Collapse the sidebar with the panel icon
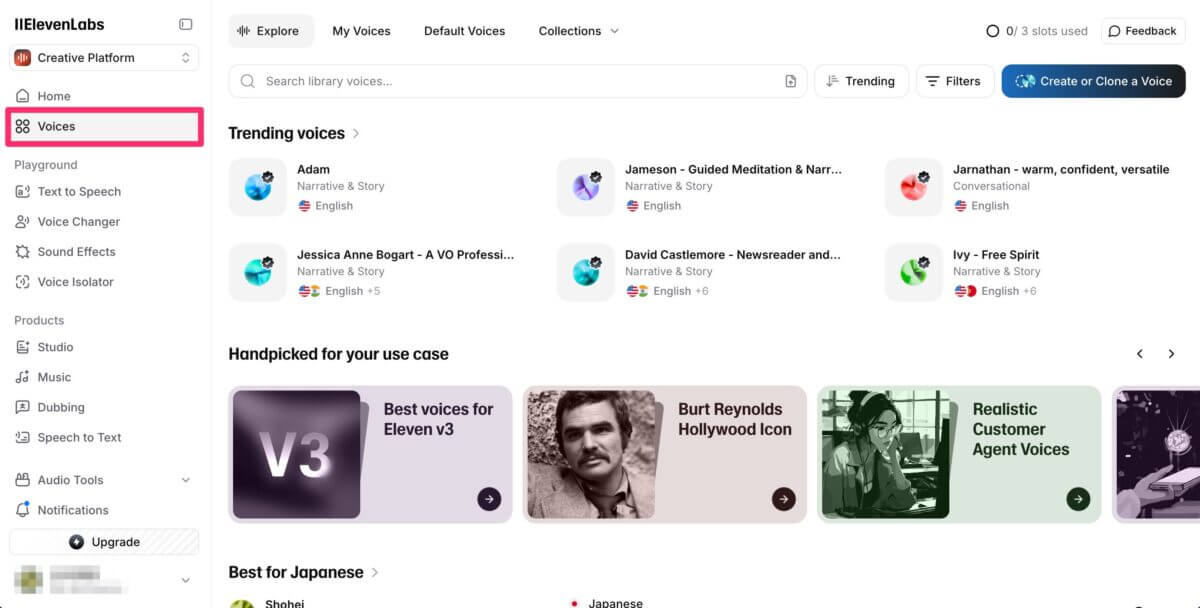Screen dimensions: 1200x608 [185, 24]
